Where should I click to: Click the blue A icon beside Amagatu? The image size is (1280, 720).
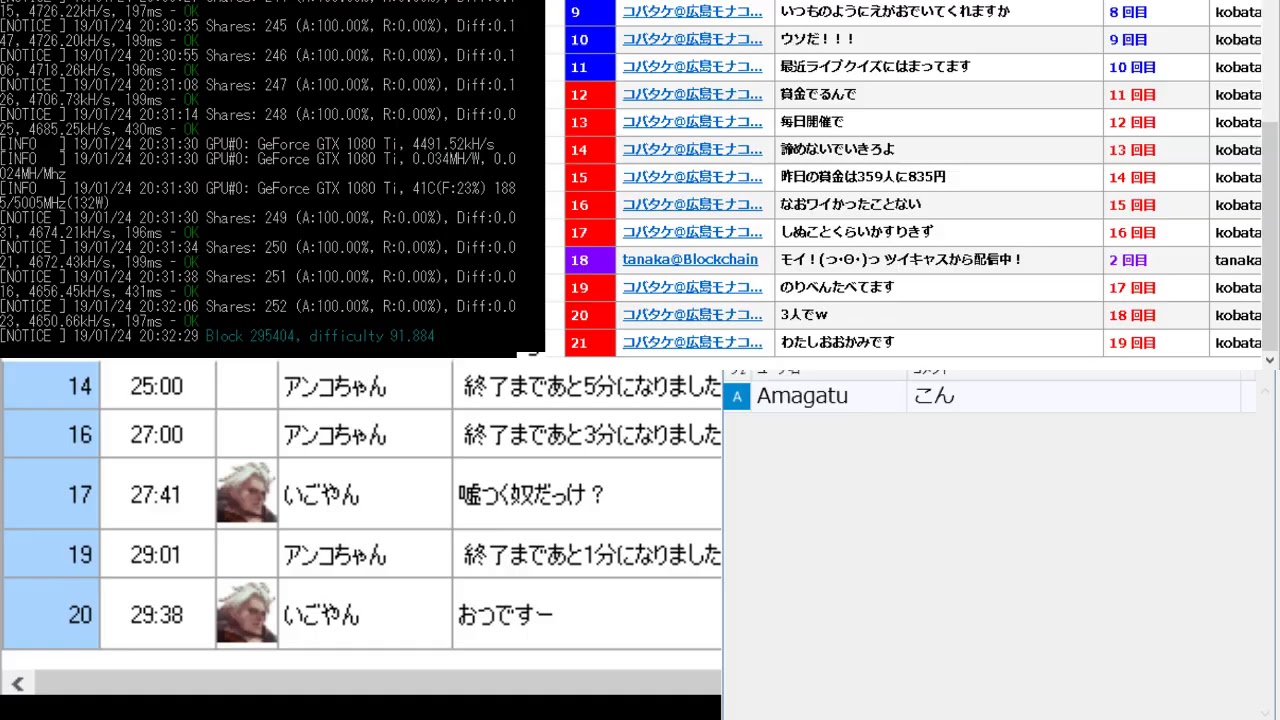737,396
